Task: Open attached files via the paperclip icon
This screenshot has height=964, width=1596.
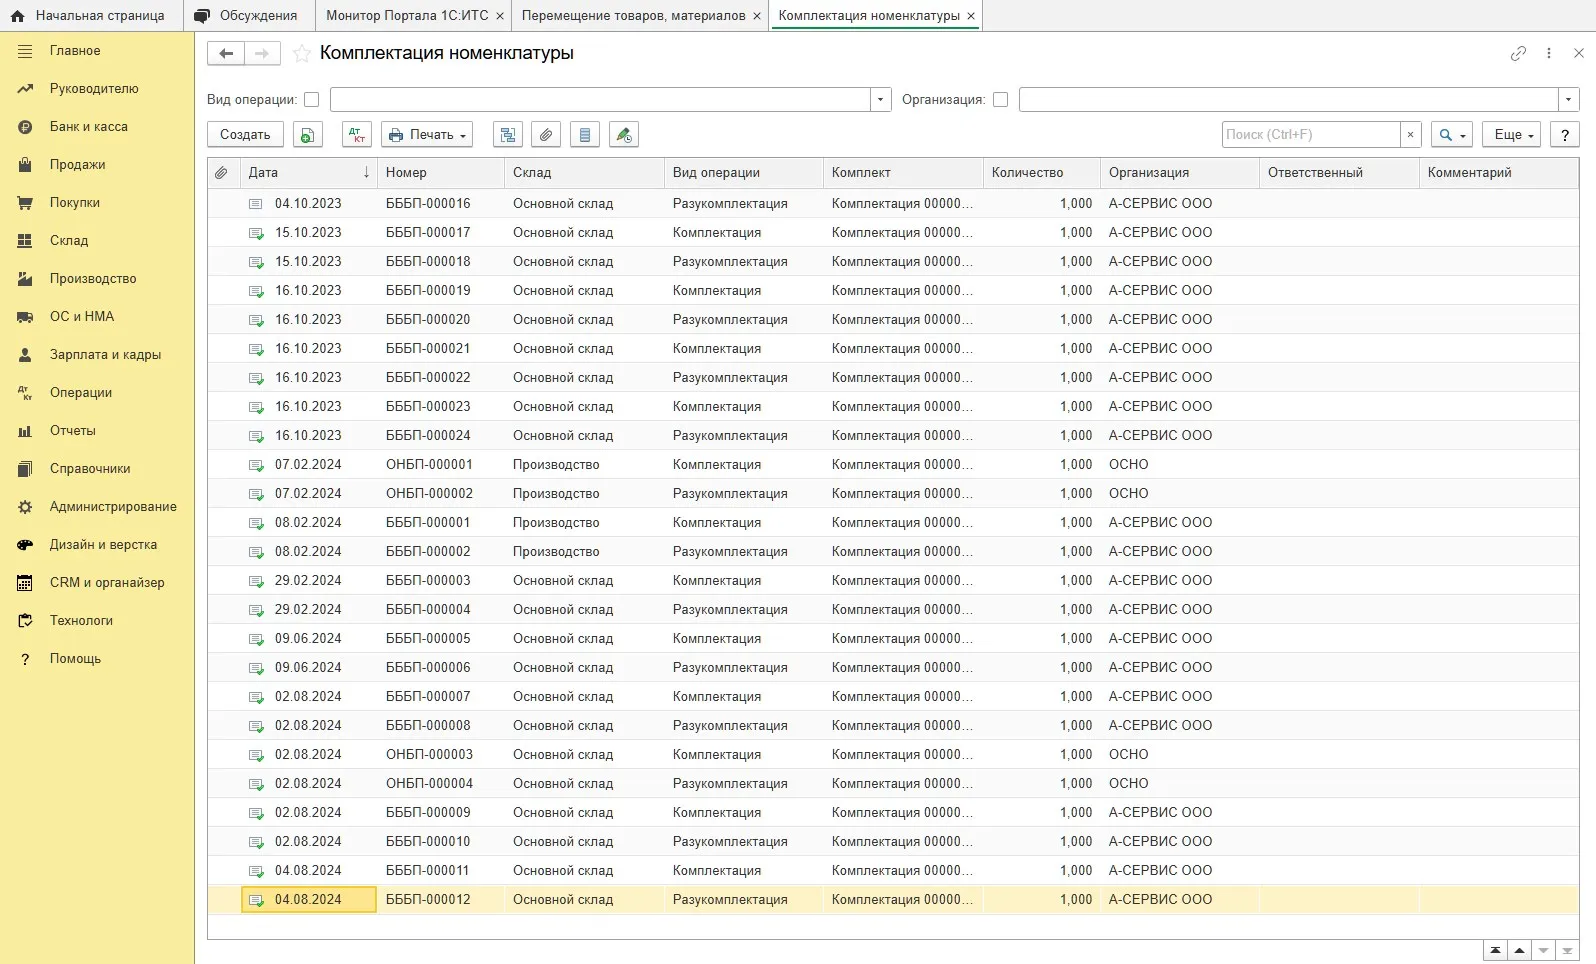Action: pyautogui.click(x=546, y=135)
